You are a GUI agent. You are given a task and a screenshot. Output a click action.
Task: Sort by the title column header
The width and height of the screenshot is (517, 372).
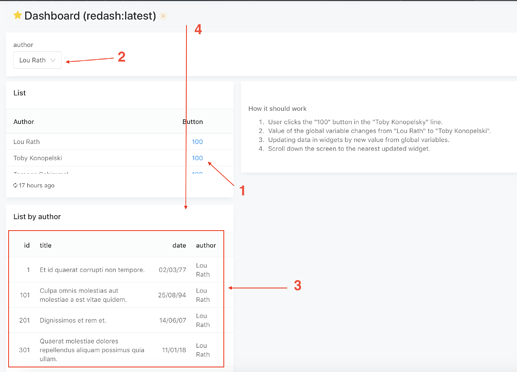(46, 245)
